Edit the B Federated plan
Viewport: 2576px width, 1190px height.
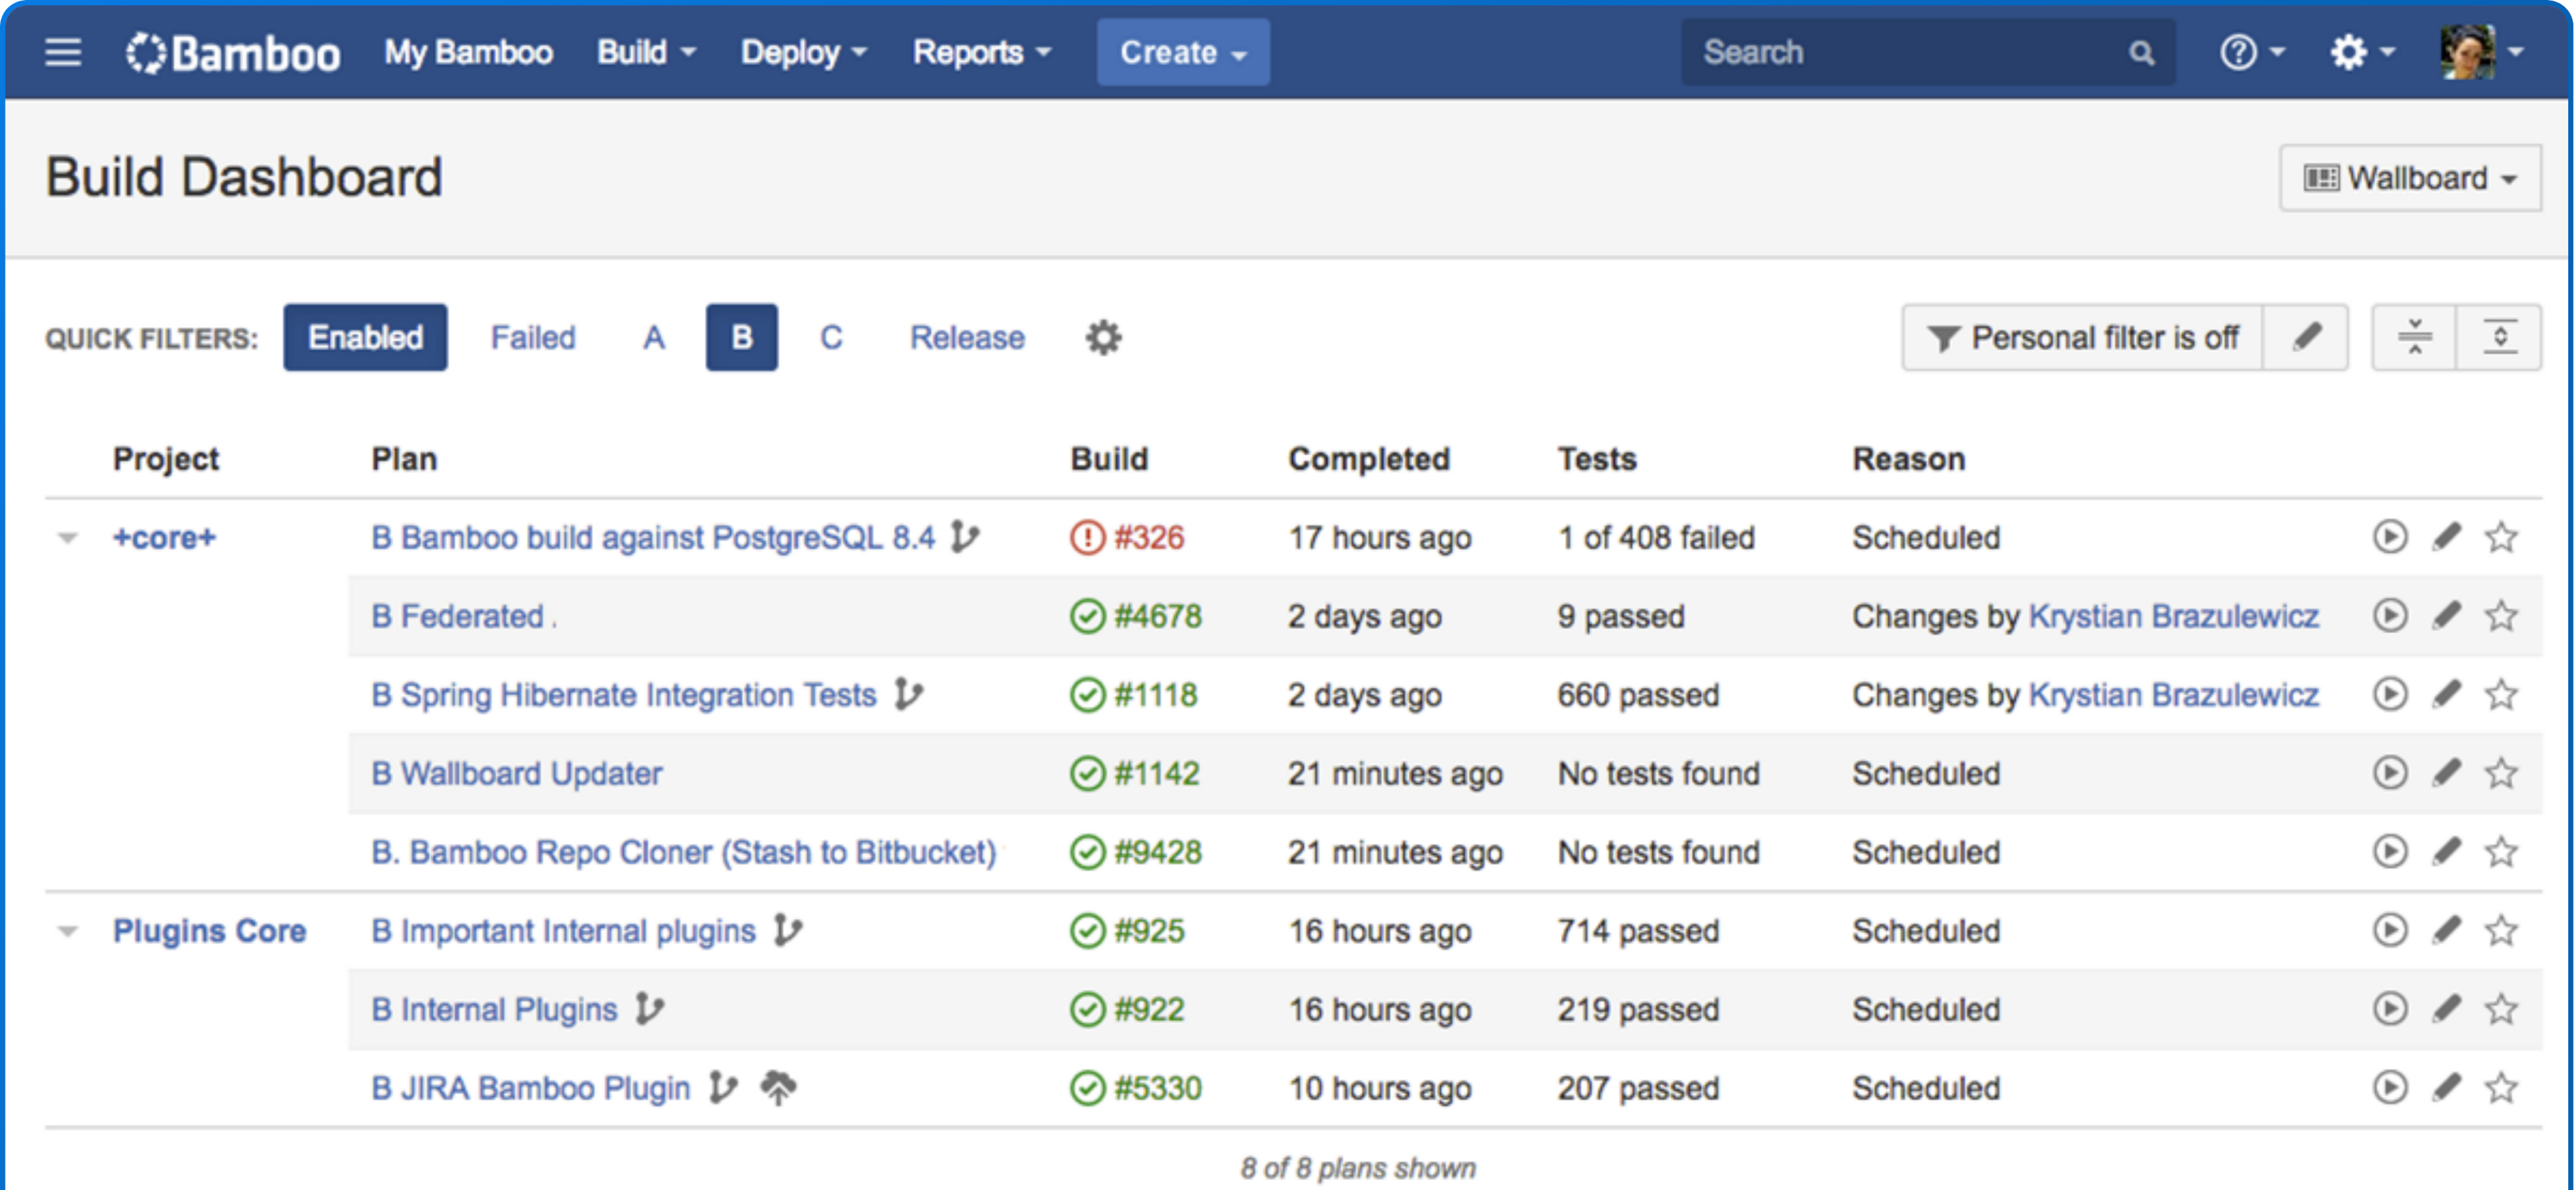point(2446,615)
